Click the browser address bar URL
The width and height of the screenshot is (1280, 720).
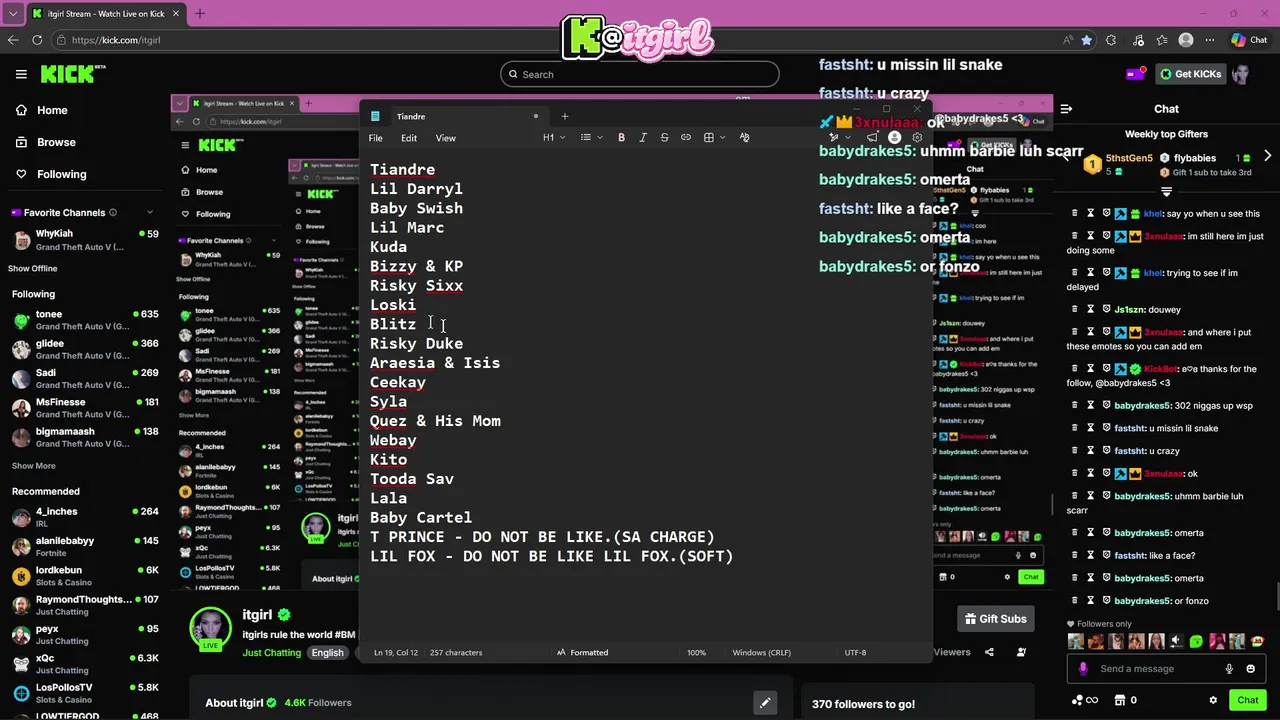tap(116, 40)
